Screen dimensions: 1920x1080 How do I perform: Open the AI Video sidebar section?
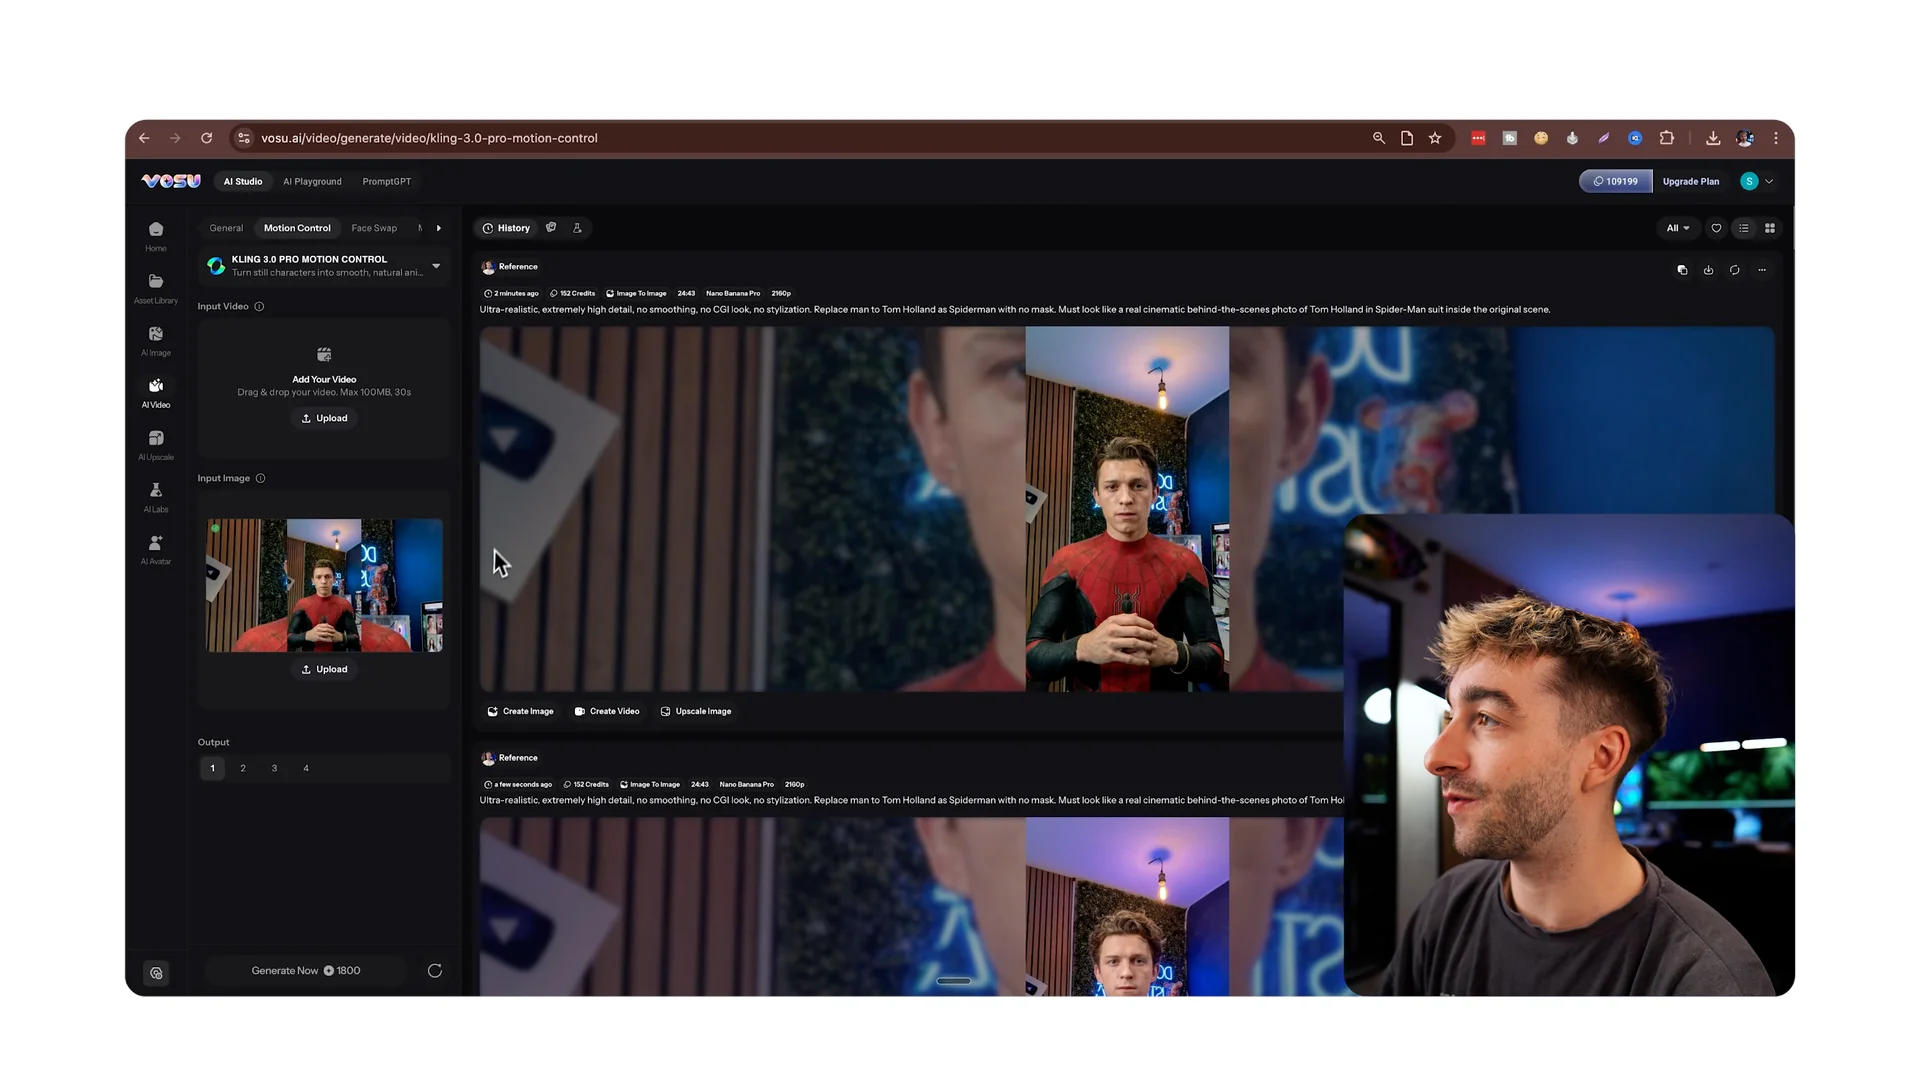(156, 392)
